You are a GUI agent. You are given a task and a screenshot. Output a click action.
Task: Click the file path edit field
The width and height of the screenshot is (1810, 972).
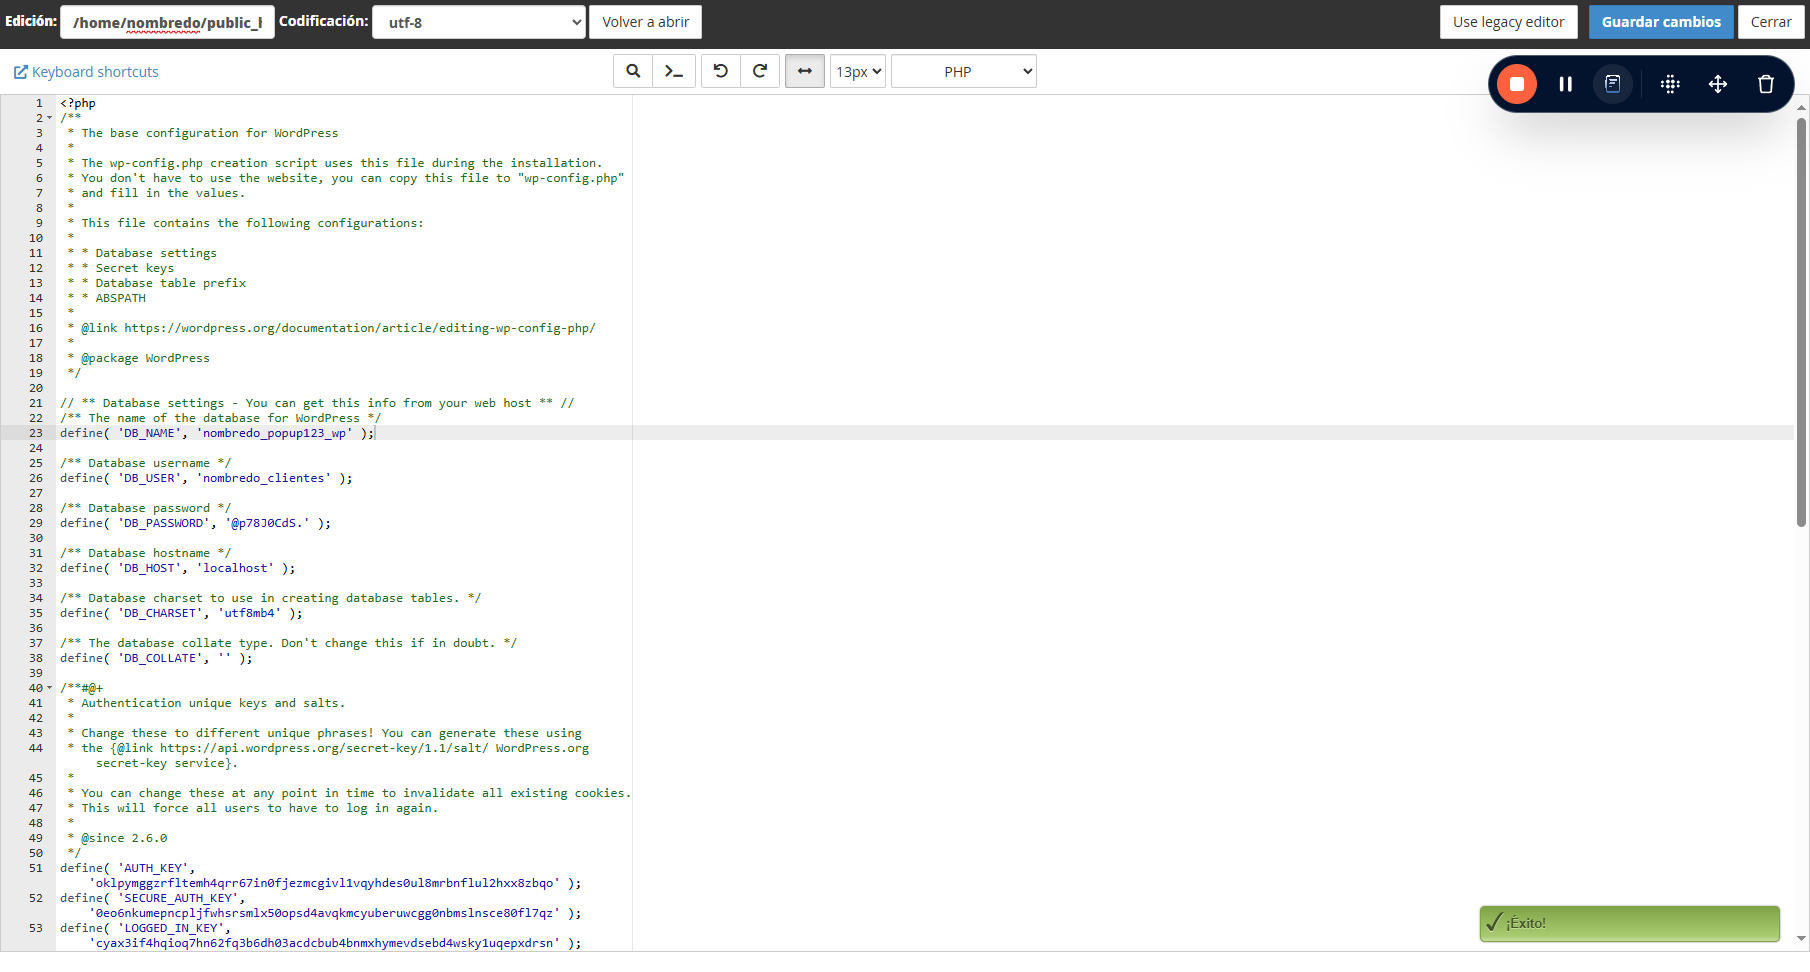167,22
